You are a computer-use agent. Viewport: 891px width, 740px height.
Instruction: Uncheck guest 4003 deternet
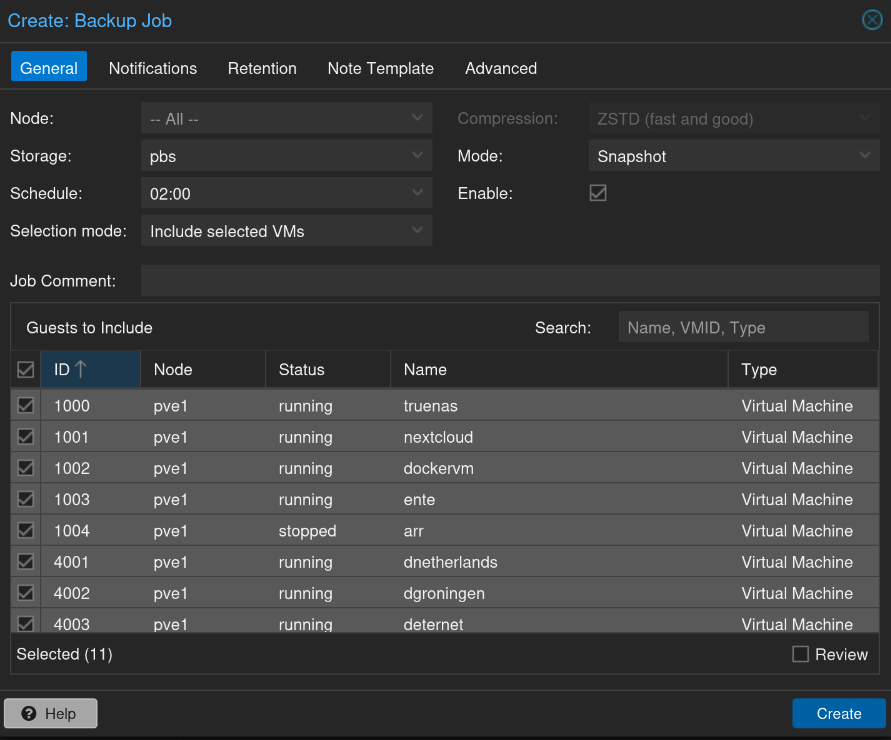coord(26,623)
